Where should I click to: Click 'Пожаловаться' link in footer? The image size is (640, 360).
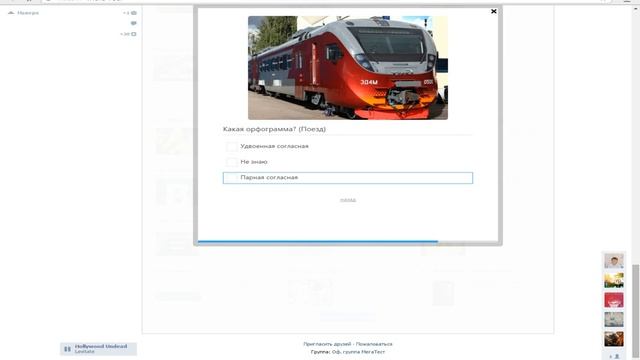pos(374,344)
